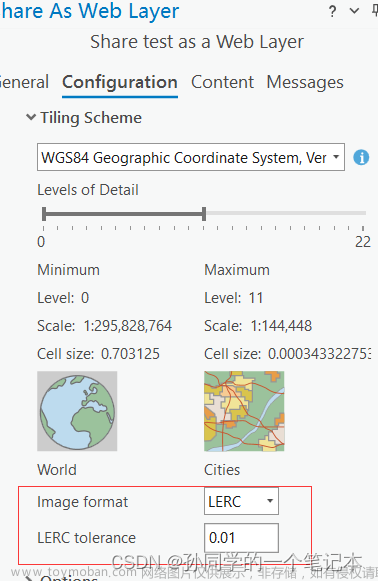Select the Configuration tab
The width and height of the screenshot is (378, 581).
[x=120, y=83]
